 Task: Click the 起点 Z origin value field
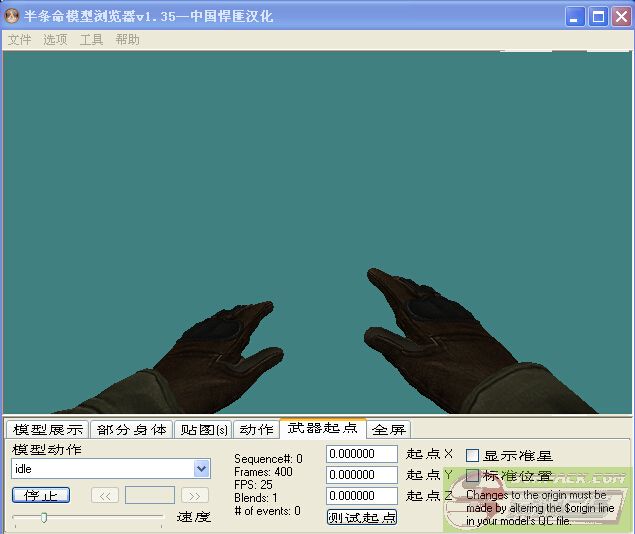pos(362,496)
